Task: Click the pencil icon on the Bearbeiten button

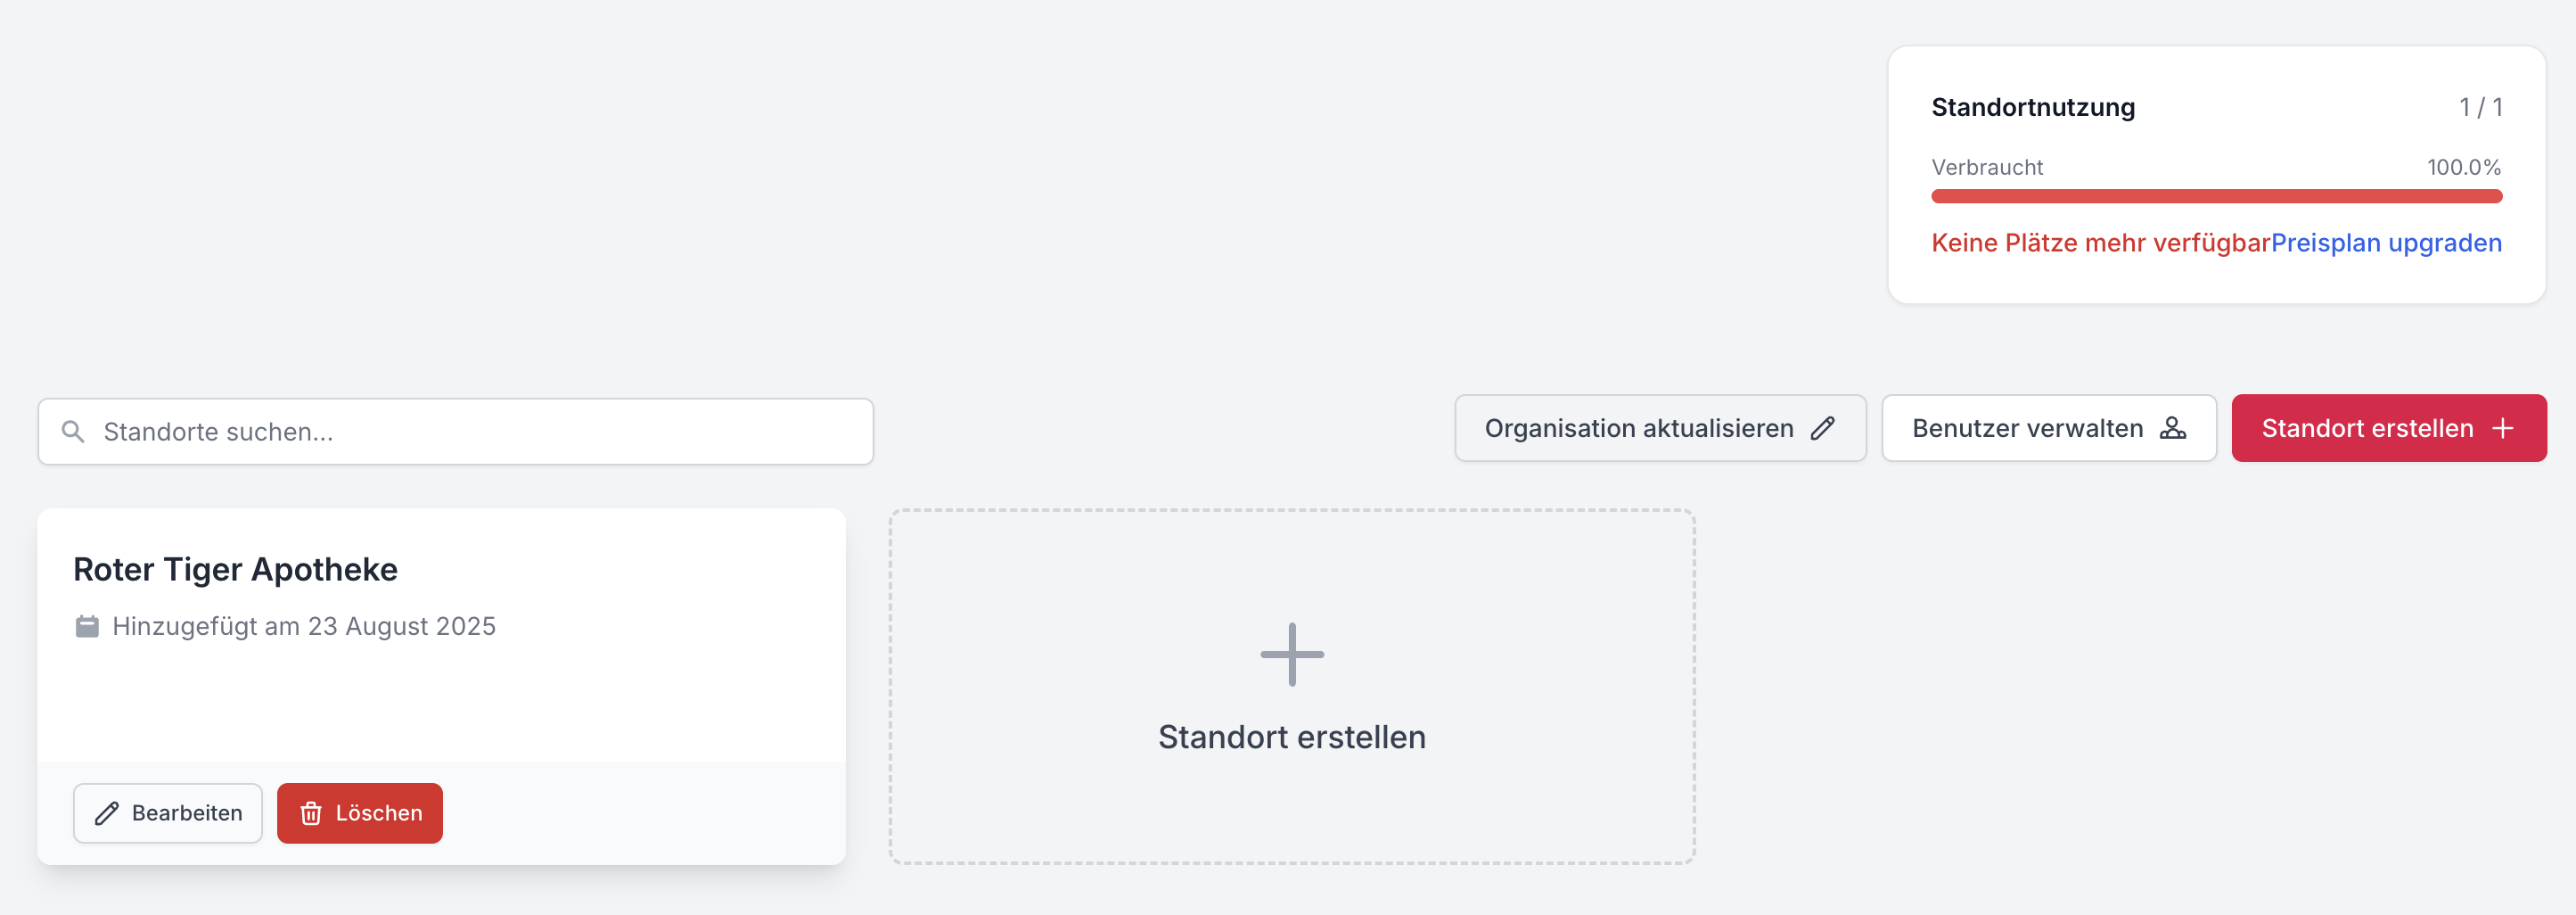Action: tap(107, 813)
